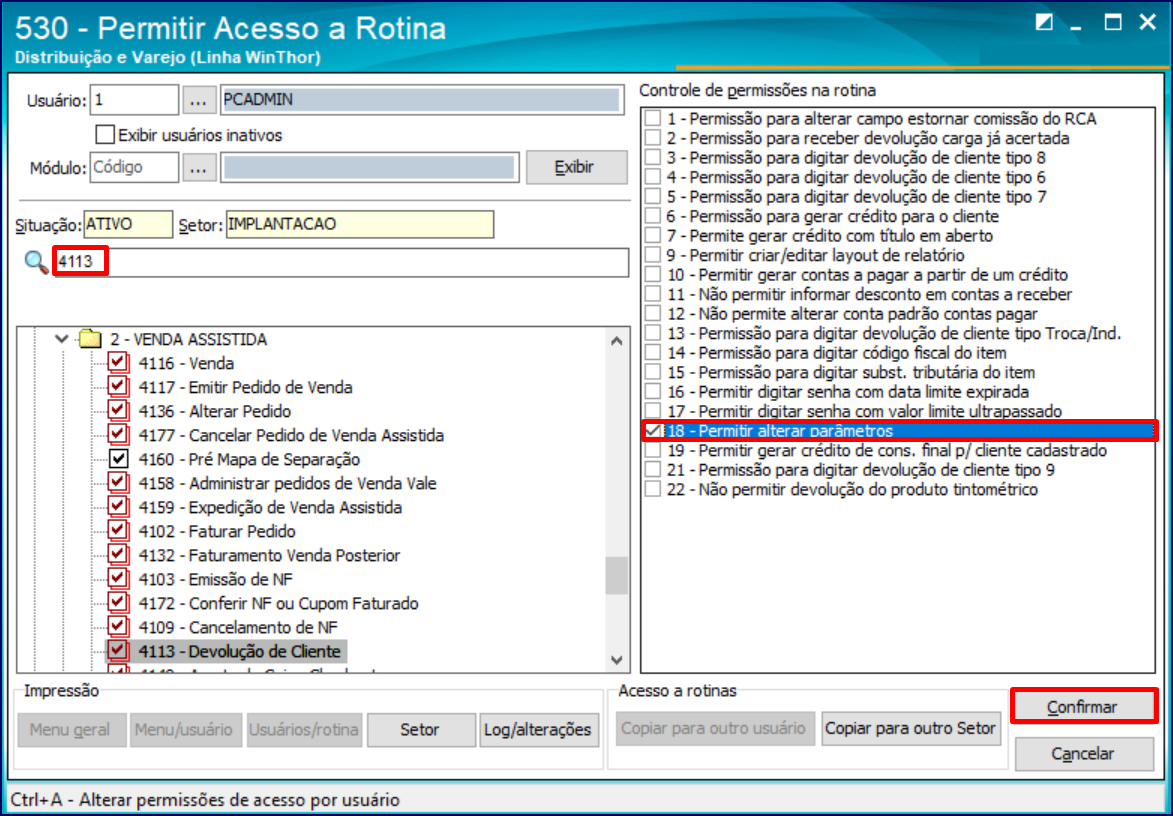Image resolution: width=1173 pixels, height=816 pixels.
Task: Uncheck permission 18 - Permitir alterar parâmetros
Action: (x=654, y=431)
